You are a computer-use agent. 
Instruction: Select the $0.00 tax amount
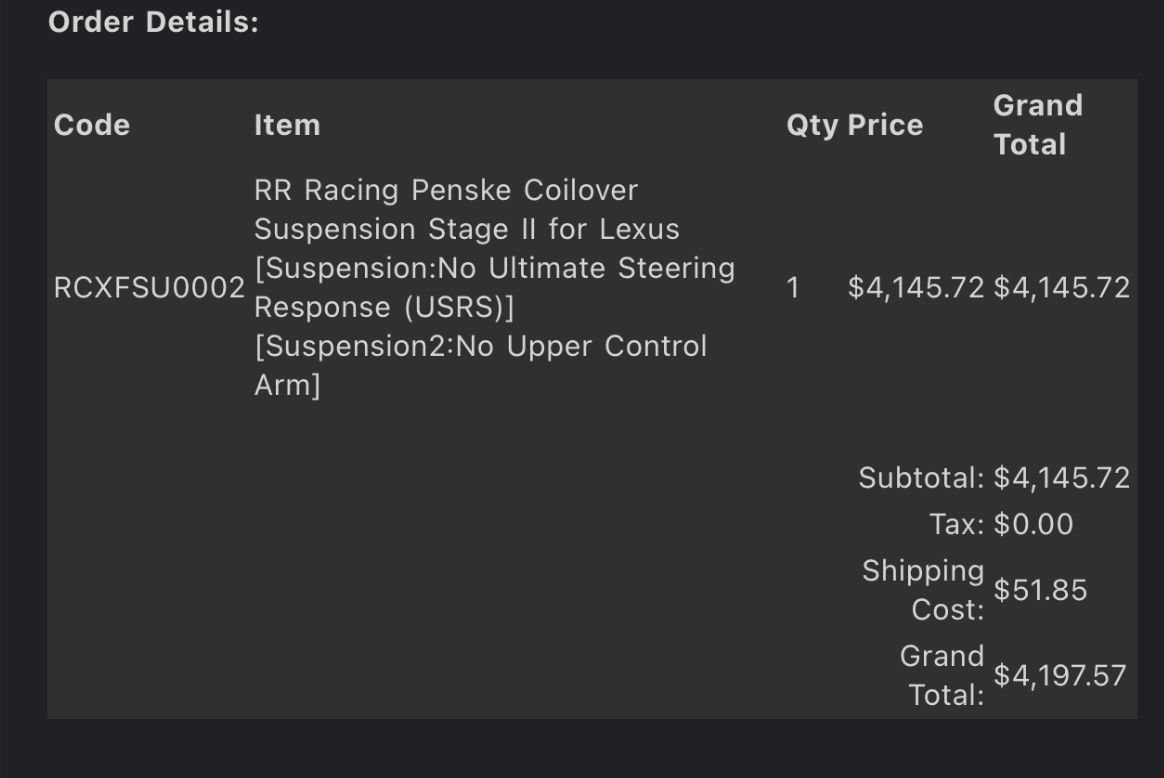[x=1033, y=524]
